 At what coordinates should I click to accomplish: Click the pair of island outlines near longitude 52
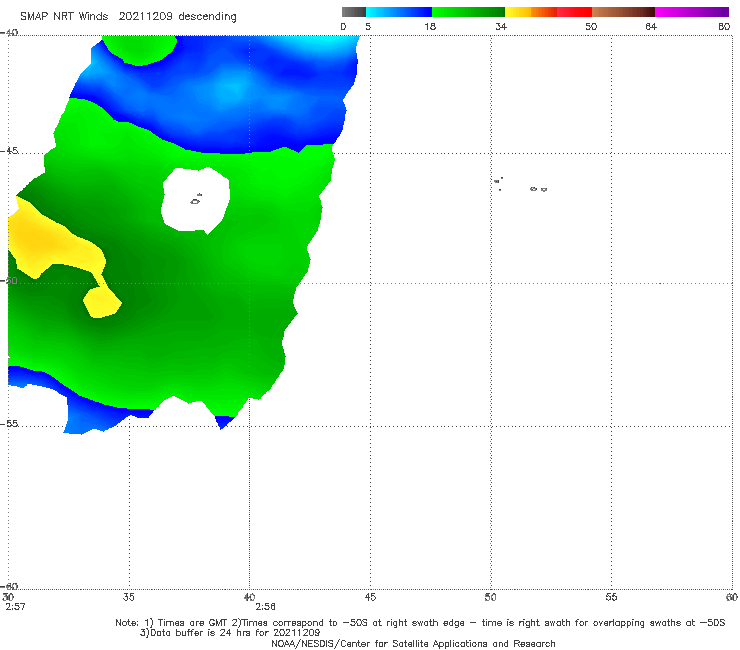click(538, 189)
